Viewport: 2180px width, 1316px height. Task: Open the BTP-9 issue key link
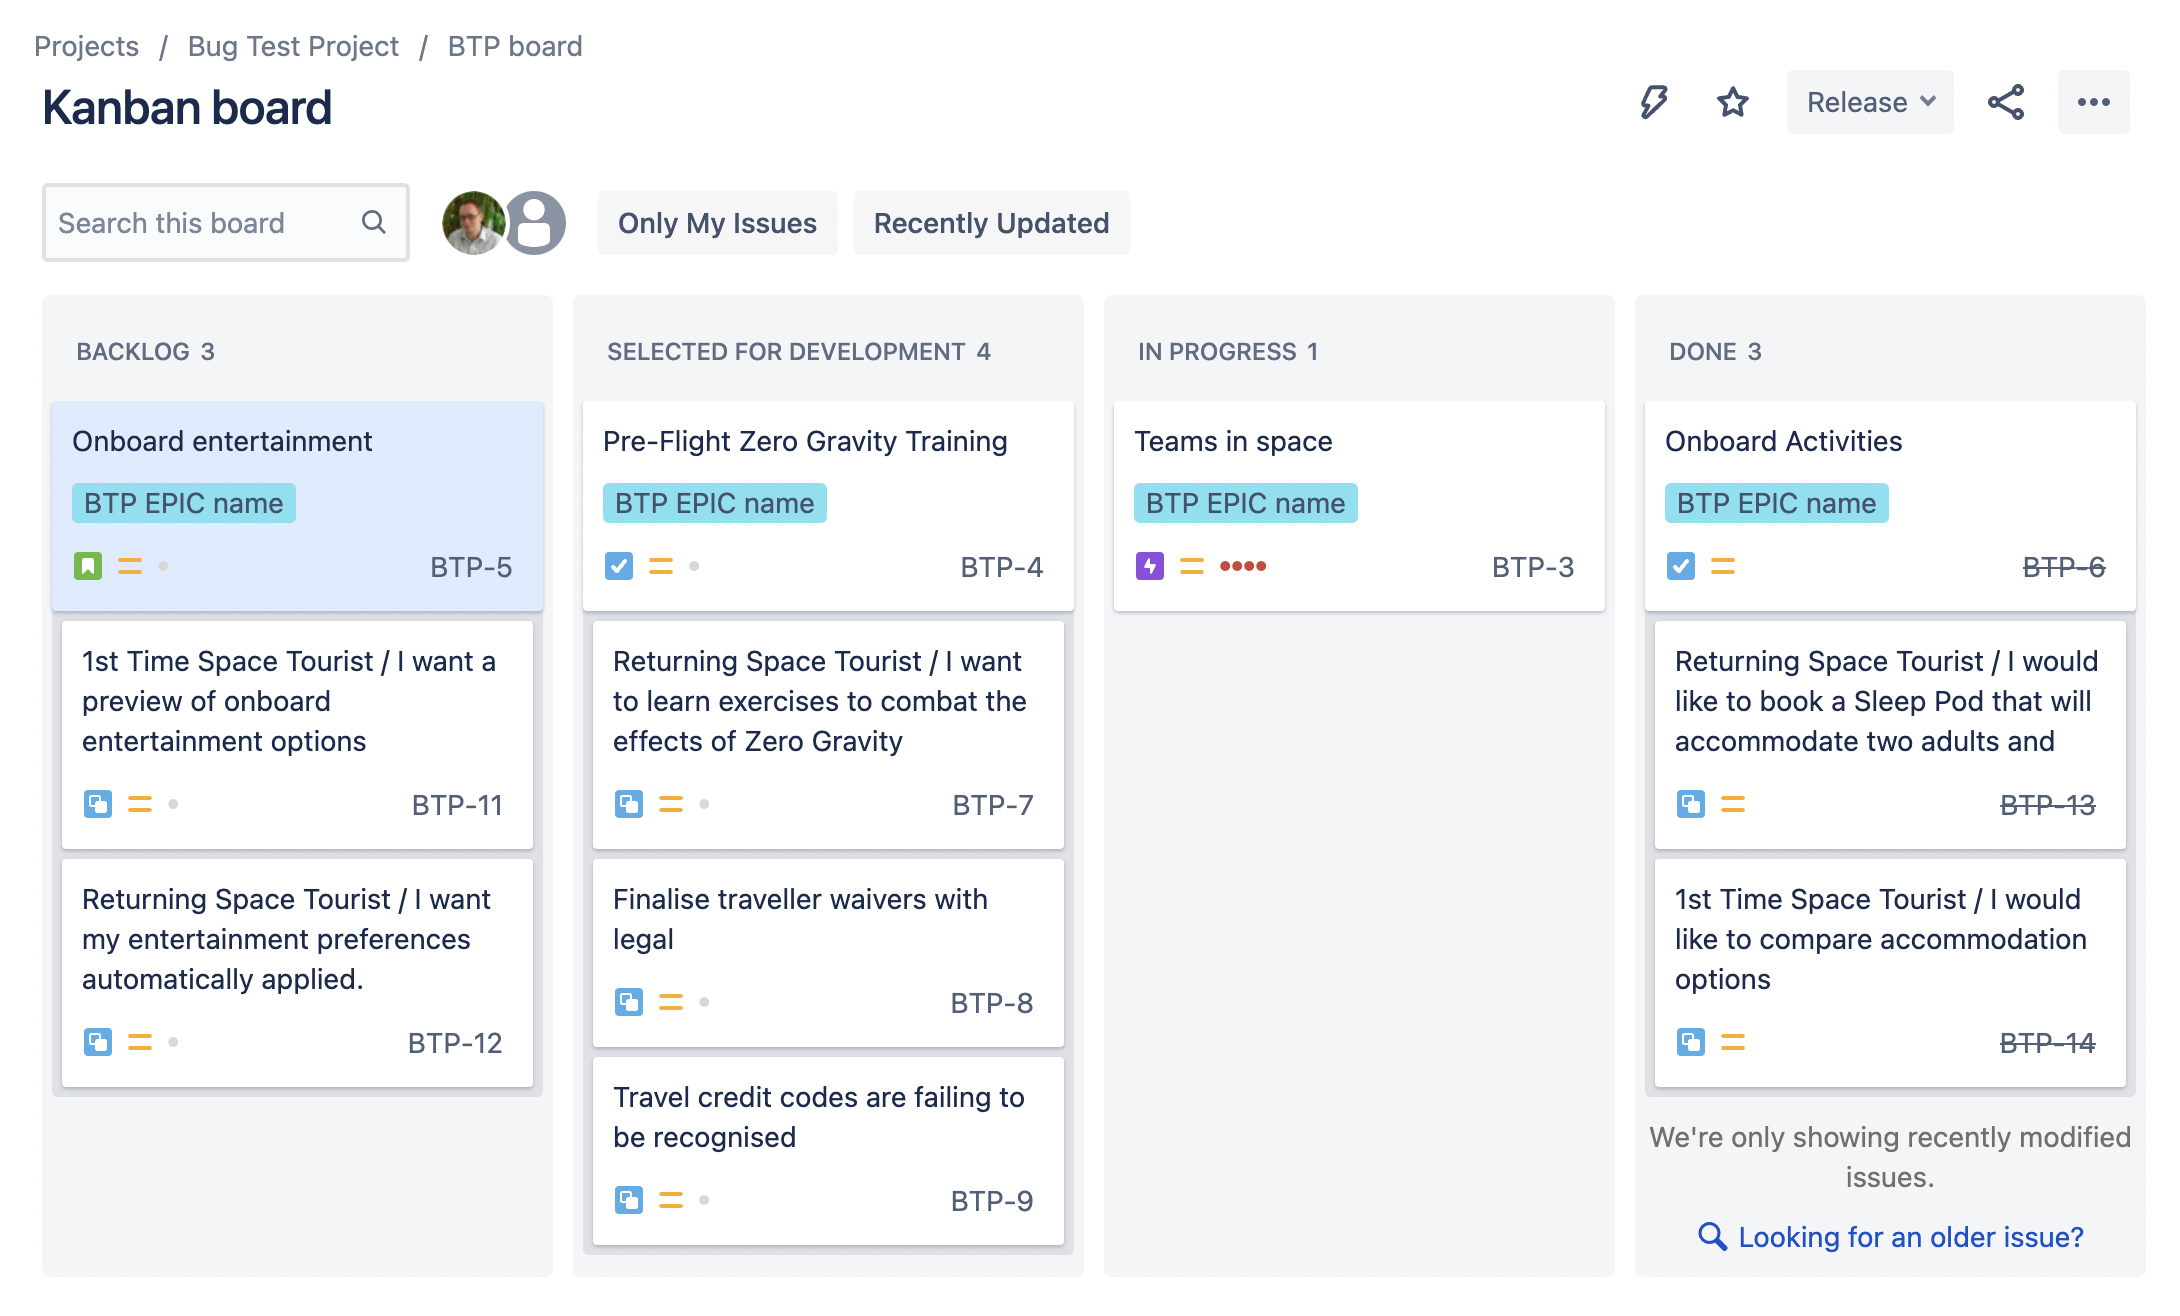[991, 1200]
